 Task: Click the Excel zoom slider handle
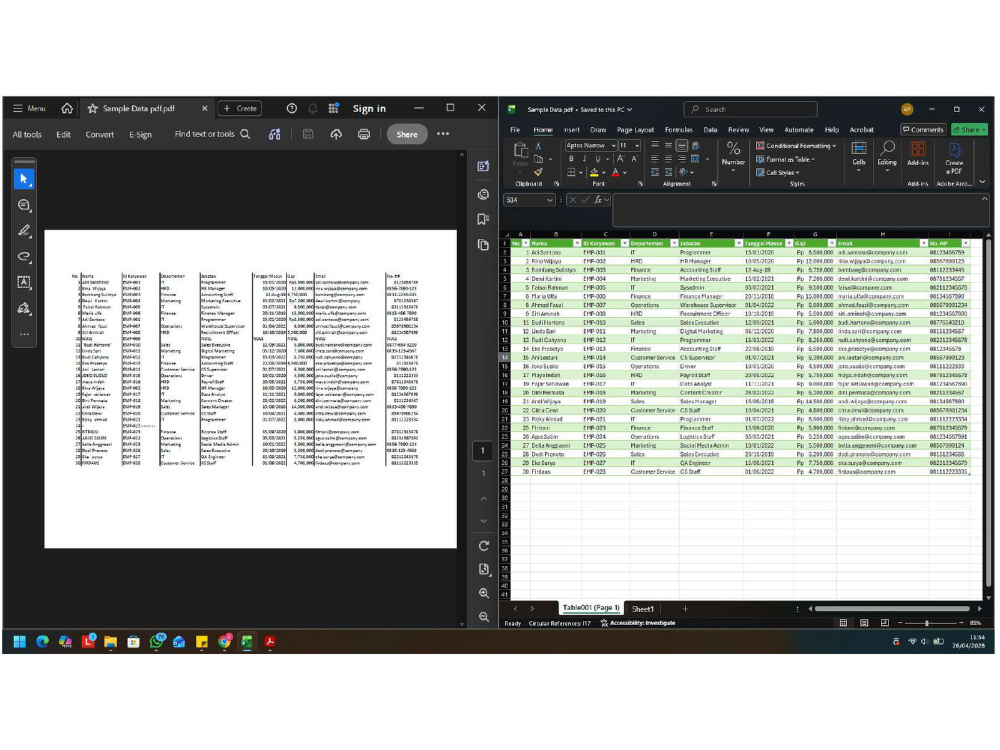pyautogui.click(x=927, y=623)
